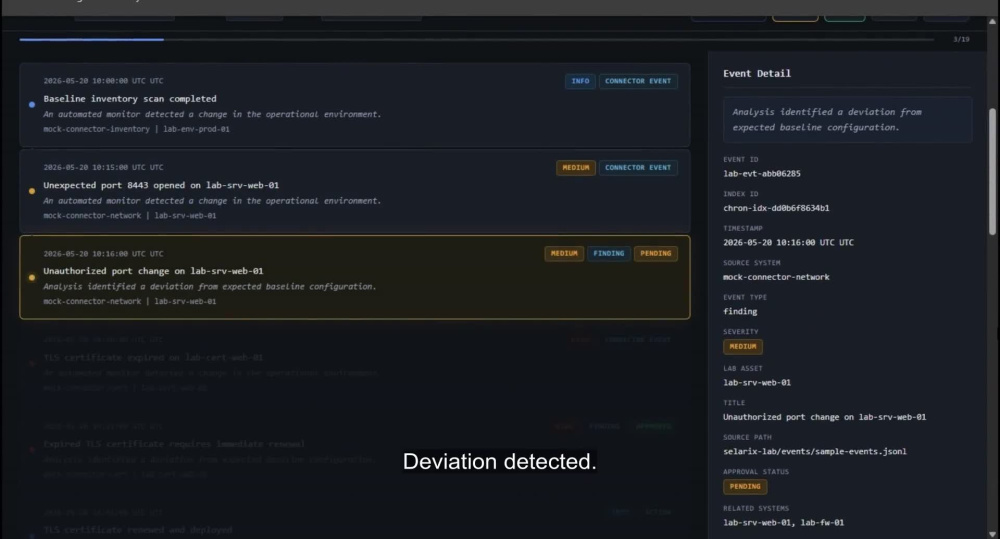Click the RELATED SYSTEMS field label
Viewport: 1000px width, 539px height.
tap(756, 508)
